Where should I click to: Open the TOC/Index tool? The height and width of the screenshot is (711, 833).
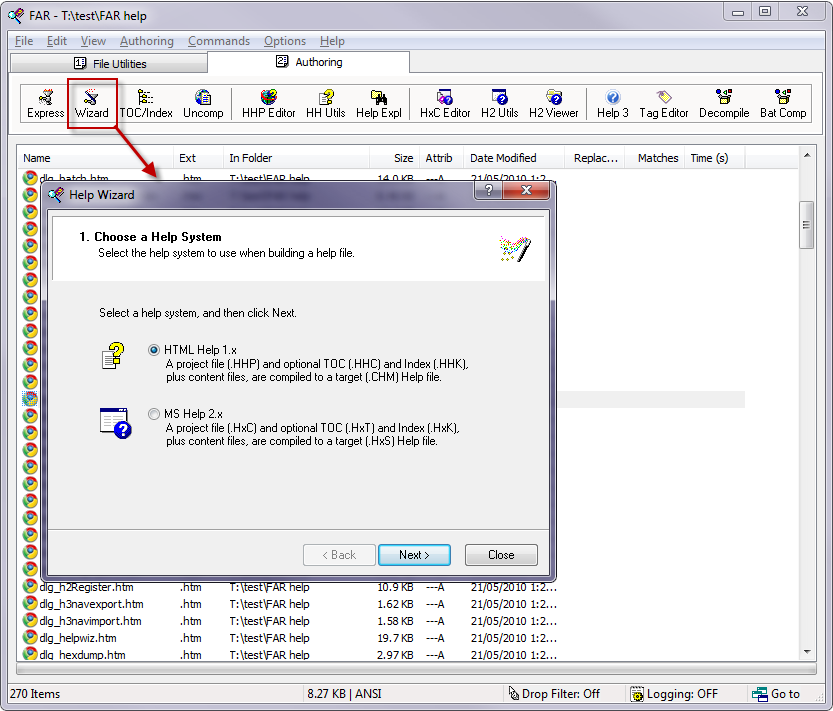[146, 104]
